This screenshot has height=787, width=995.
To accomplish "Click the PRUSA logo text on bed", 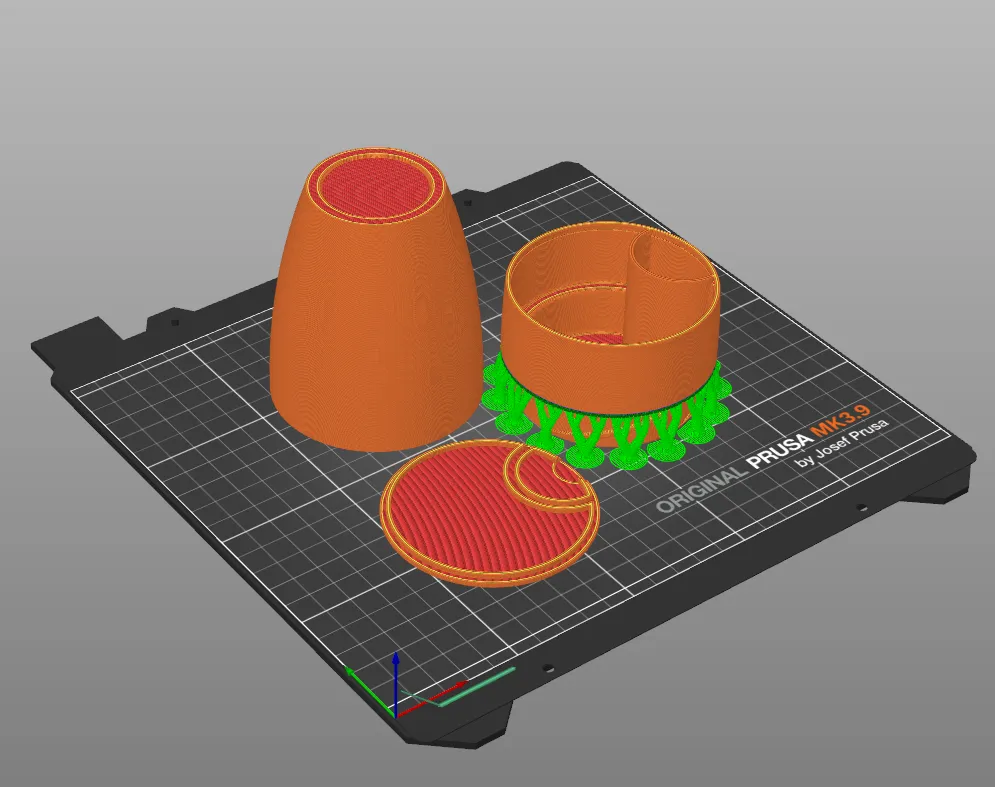I will click(x=780, y=451).
